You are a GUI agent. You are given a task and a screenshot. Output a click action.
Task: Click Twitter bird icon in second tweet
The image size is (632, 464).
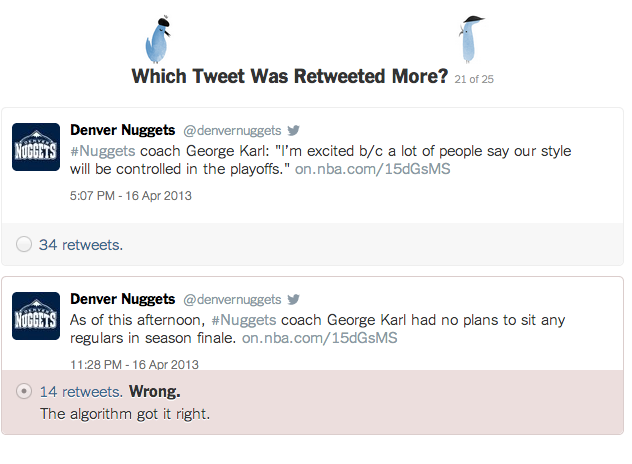293,299
